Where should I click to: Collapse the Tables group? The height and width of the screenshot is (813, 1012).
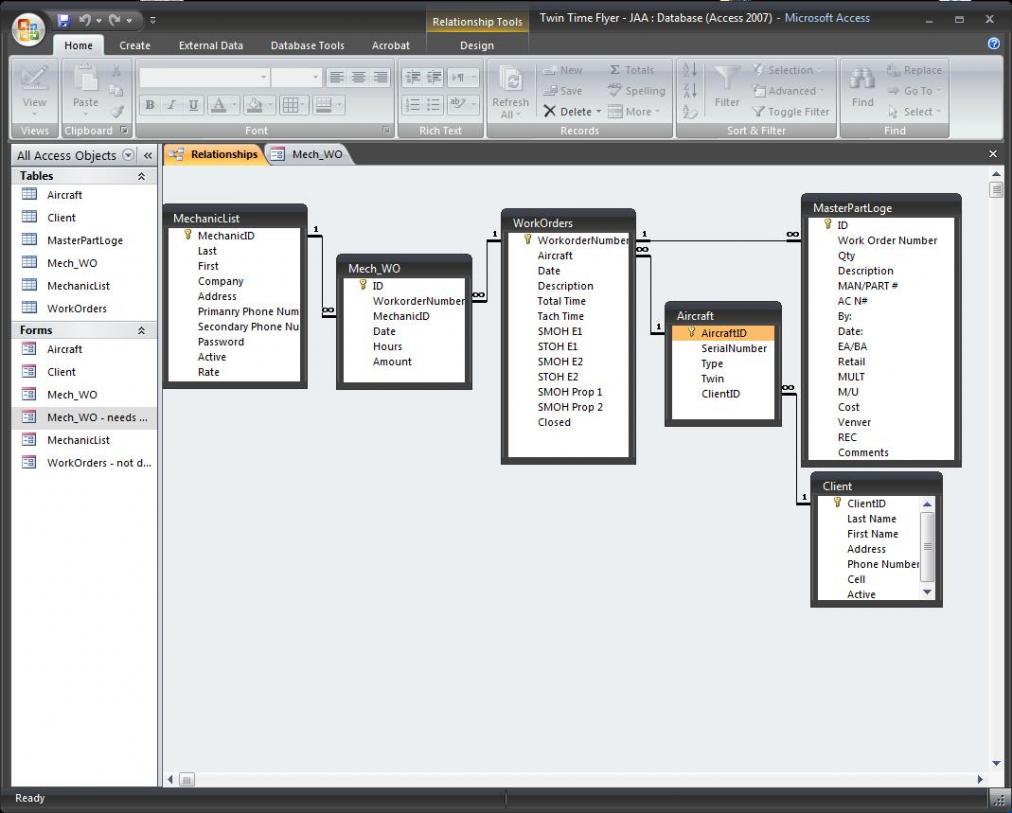[141, 176]
